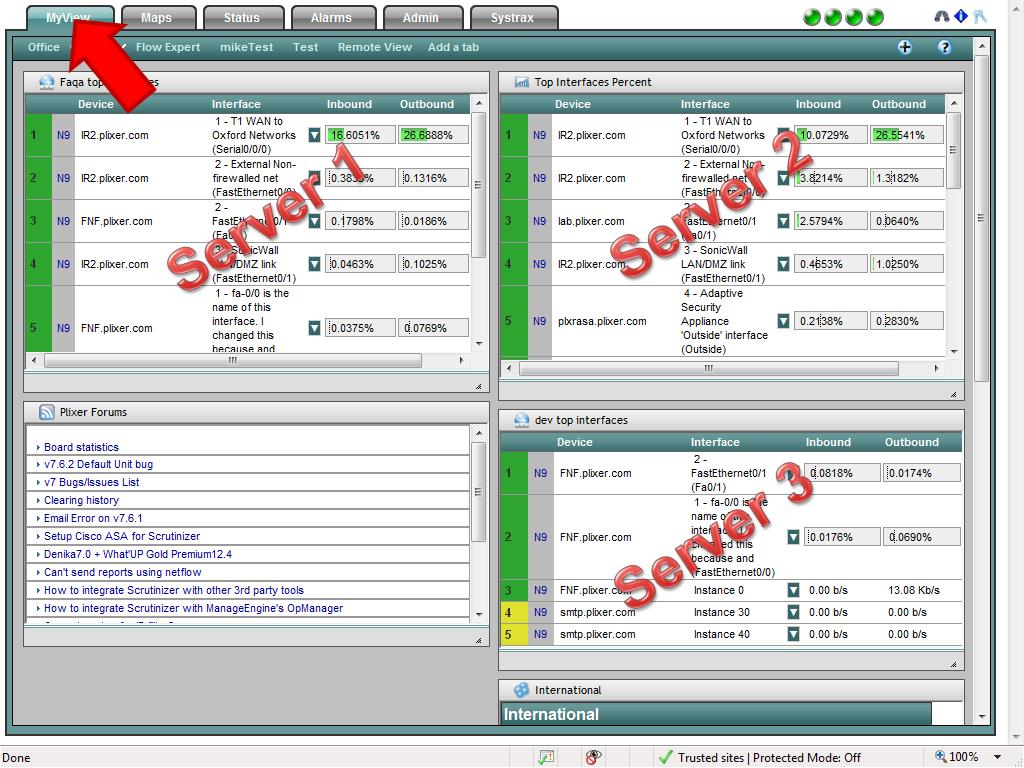Click Inbound column header in dev top interfaces

828,442
